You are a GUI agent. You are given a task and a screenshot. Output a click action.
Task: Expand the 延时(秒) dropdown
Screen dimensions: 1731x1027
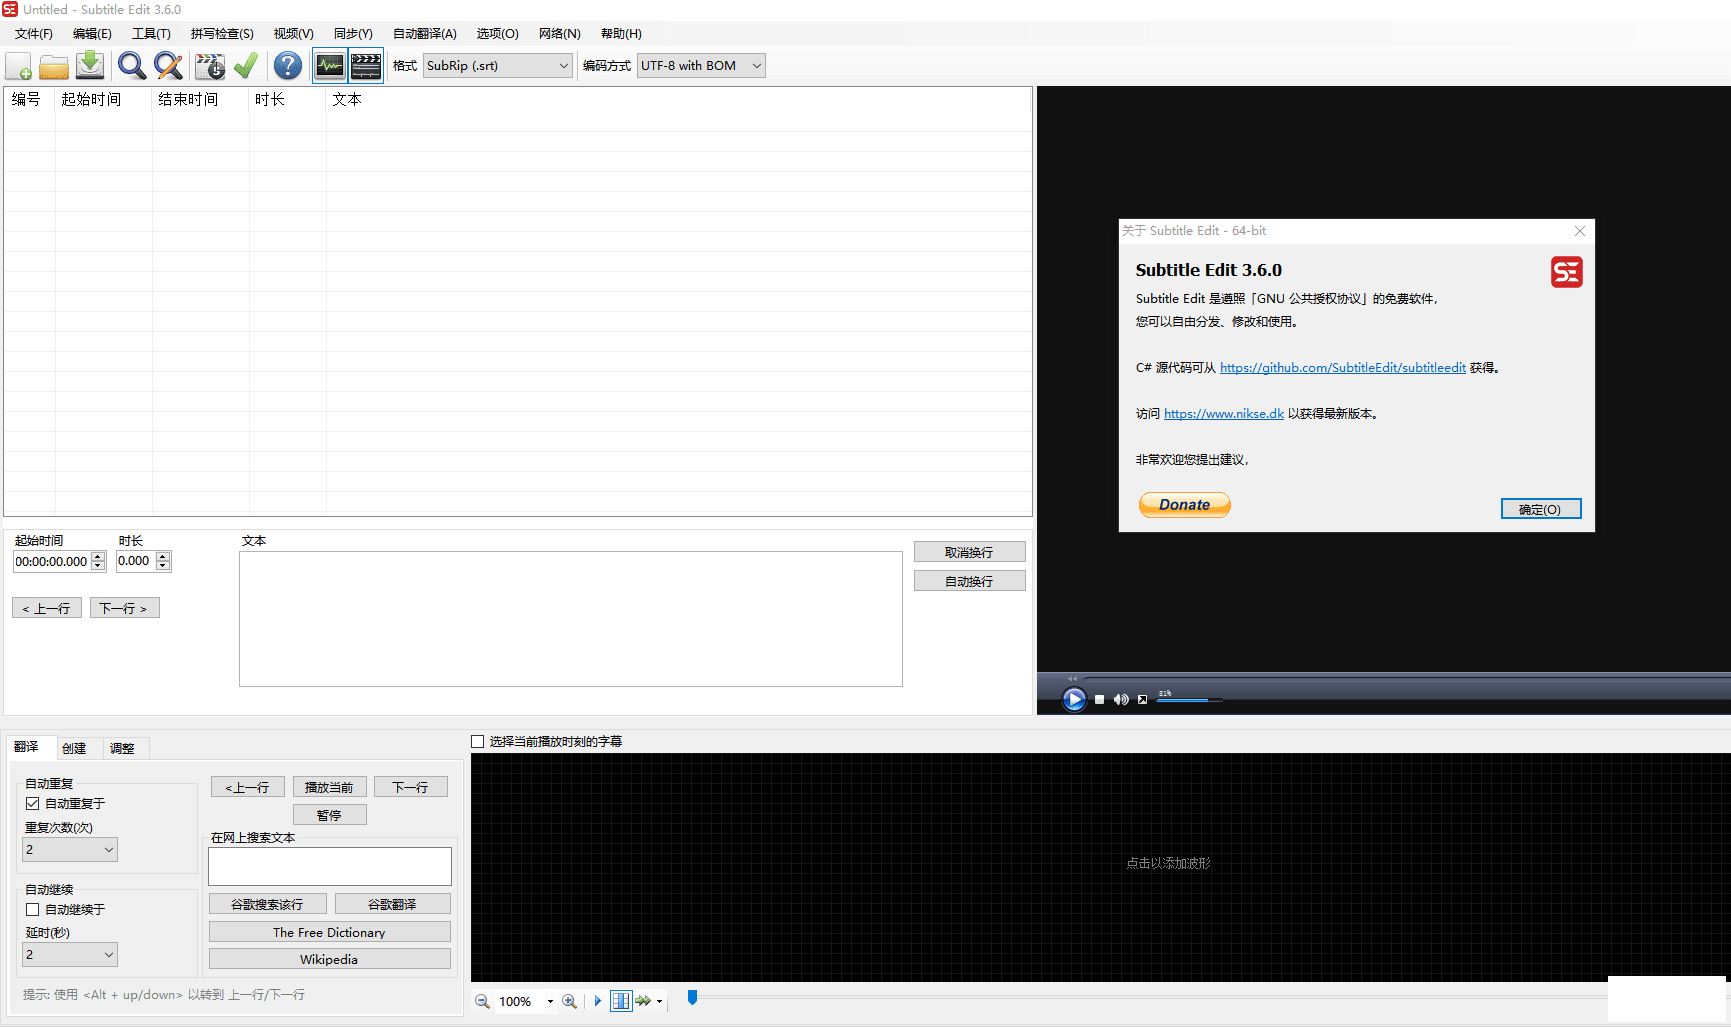[70, 954]
